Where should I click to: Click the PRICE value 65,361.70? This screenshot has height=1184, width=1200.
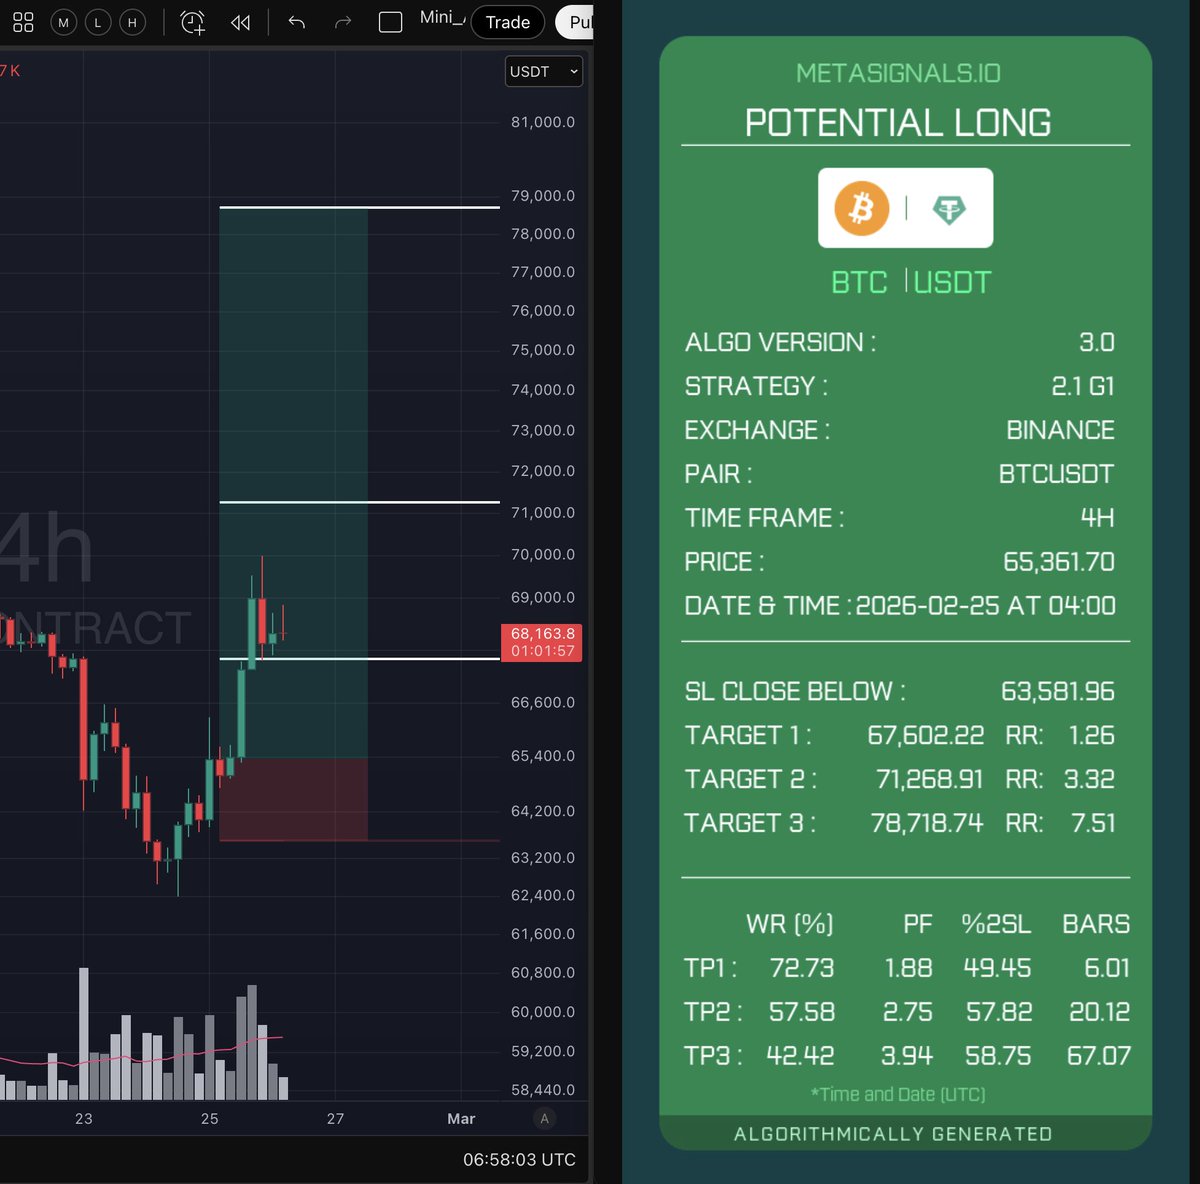pyautogui.click(x=1059, y=561)
